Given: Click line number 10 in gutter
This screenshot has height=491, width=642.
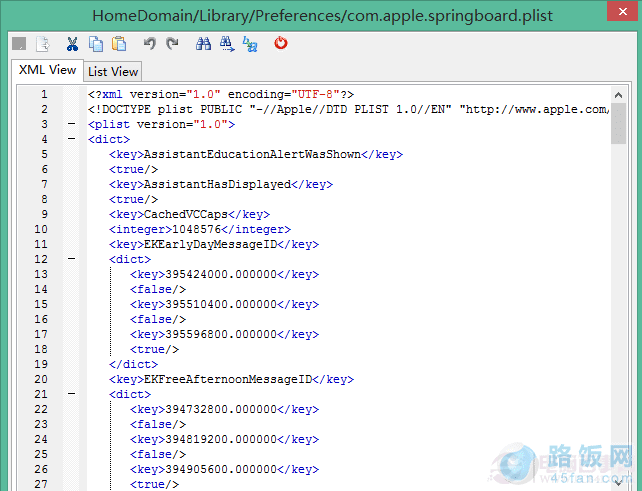Looking at the screenshot, I should pyautogui.click(x=41, y=229).
